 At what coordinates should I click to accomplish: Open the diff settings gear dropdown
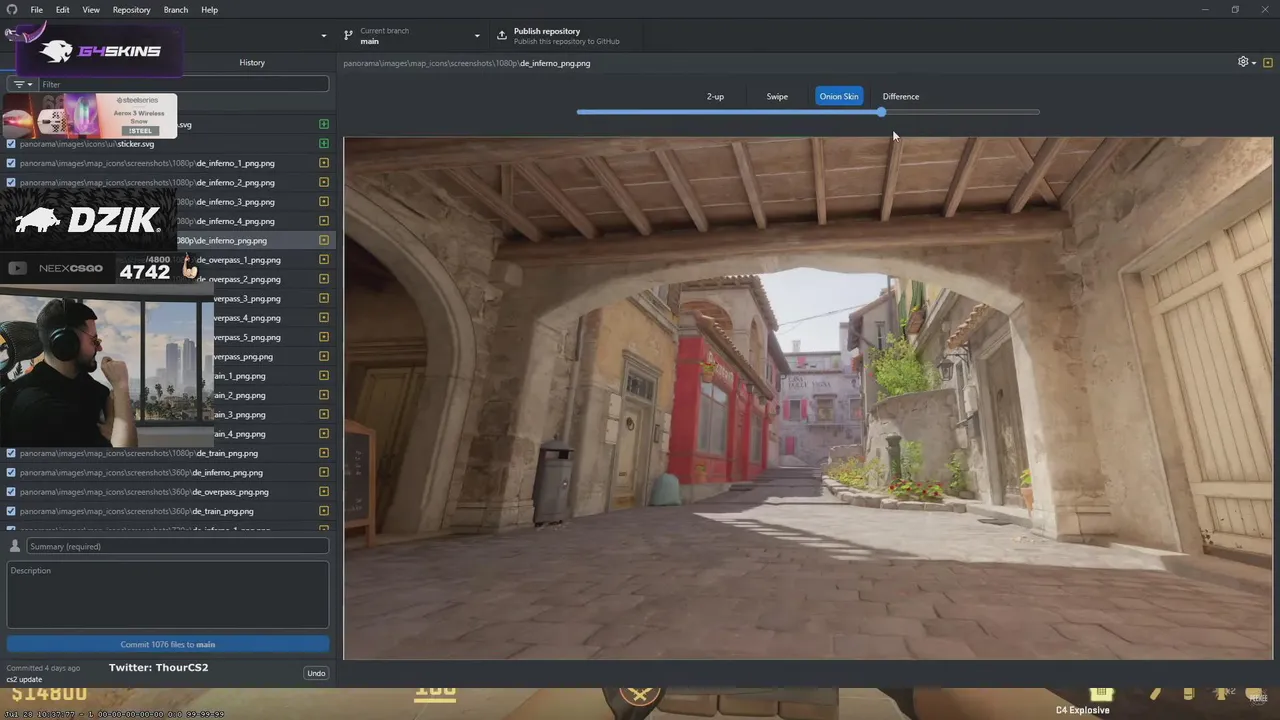click(x=1246, y=62)
